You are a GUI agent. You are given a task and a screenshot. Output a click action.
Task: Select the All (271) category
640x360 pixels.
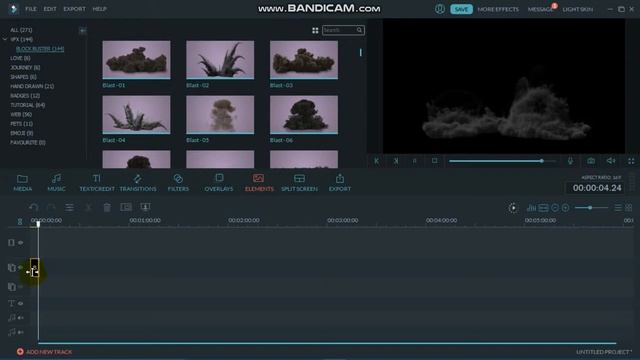pyautogui.click(x=21, y=30)
